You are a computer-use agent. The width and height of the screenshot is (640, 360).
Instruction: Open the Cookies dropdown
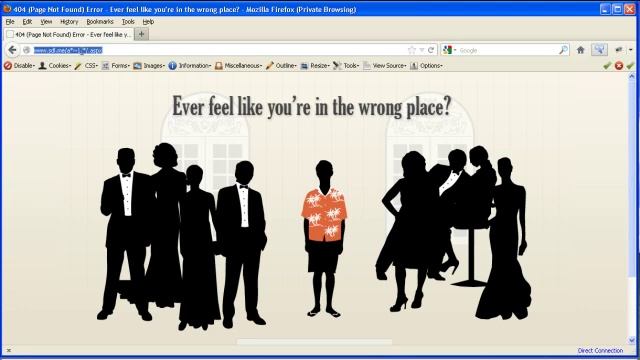[54, 66]
